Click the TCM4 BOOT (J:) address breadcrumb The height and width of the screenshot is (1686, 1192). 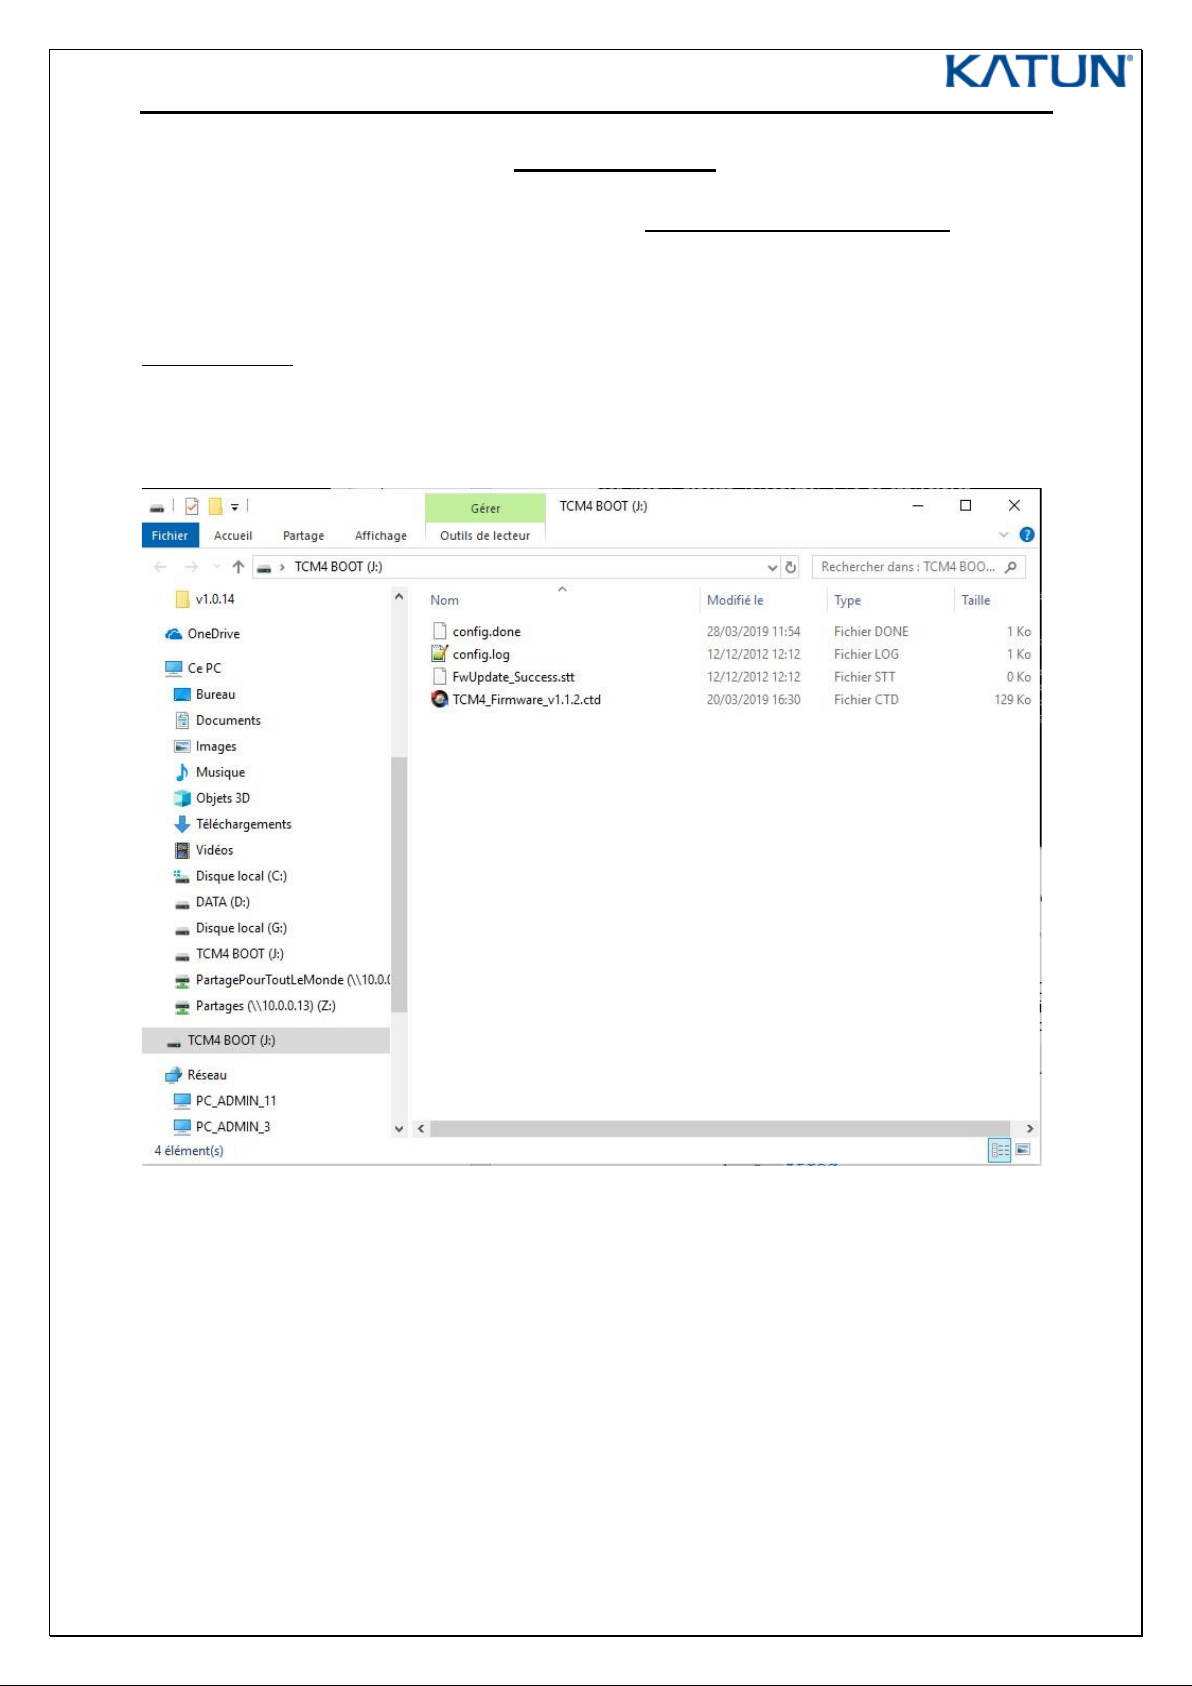(x=338, y=567)
